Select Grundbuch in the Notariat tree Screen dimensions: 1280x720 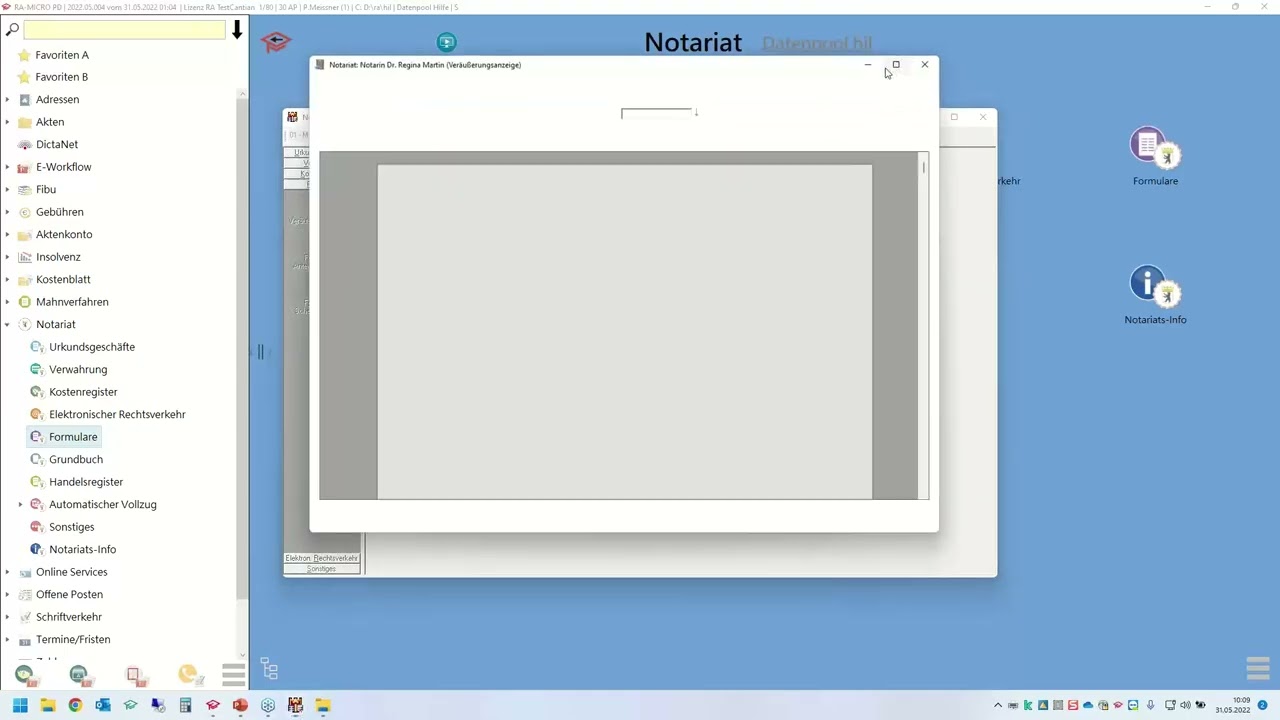click(x=76, y=459)
